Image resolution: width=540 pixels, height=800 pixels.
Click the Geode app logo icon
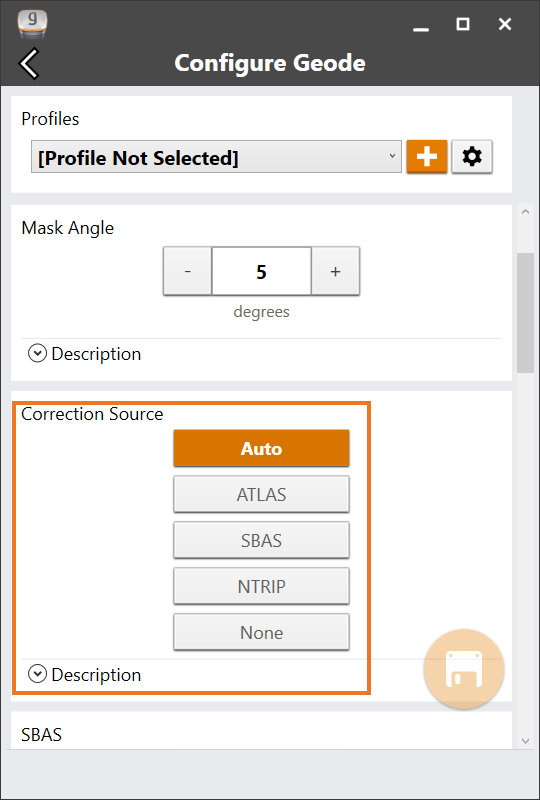pyautogui.click(x=32, y=24)
